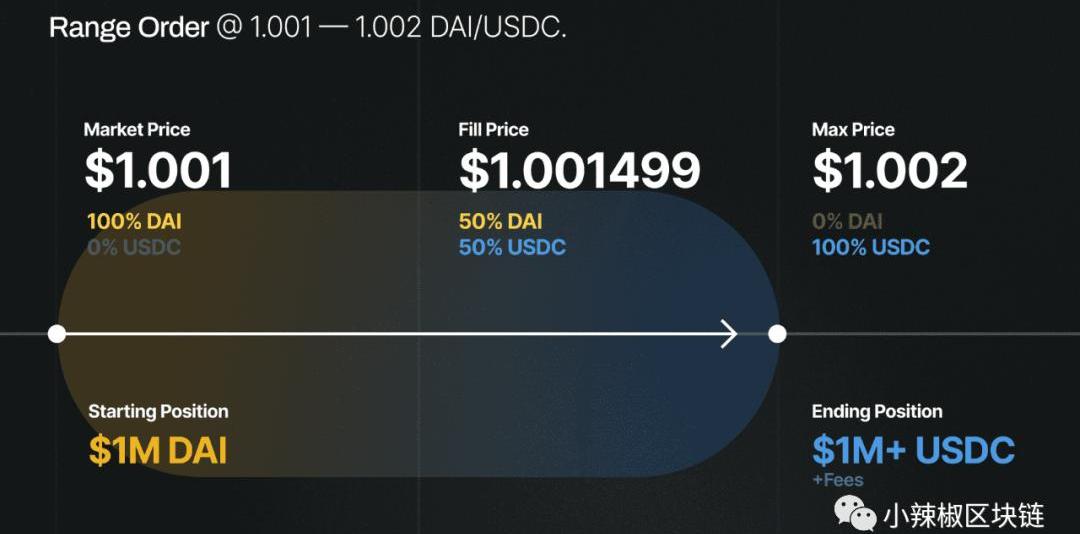Click the blue 50% USDC text
The height and width of the screenshot is (534, 1080).
click(512, 247)
